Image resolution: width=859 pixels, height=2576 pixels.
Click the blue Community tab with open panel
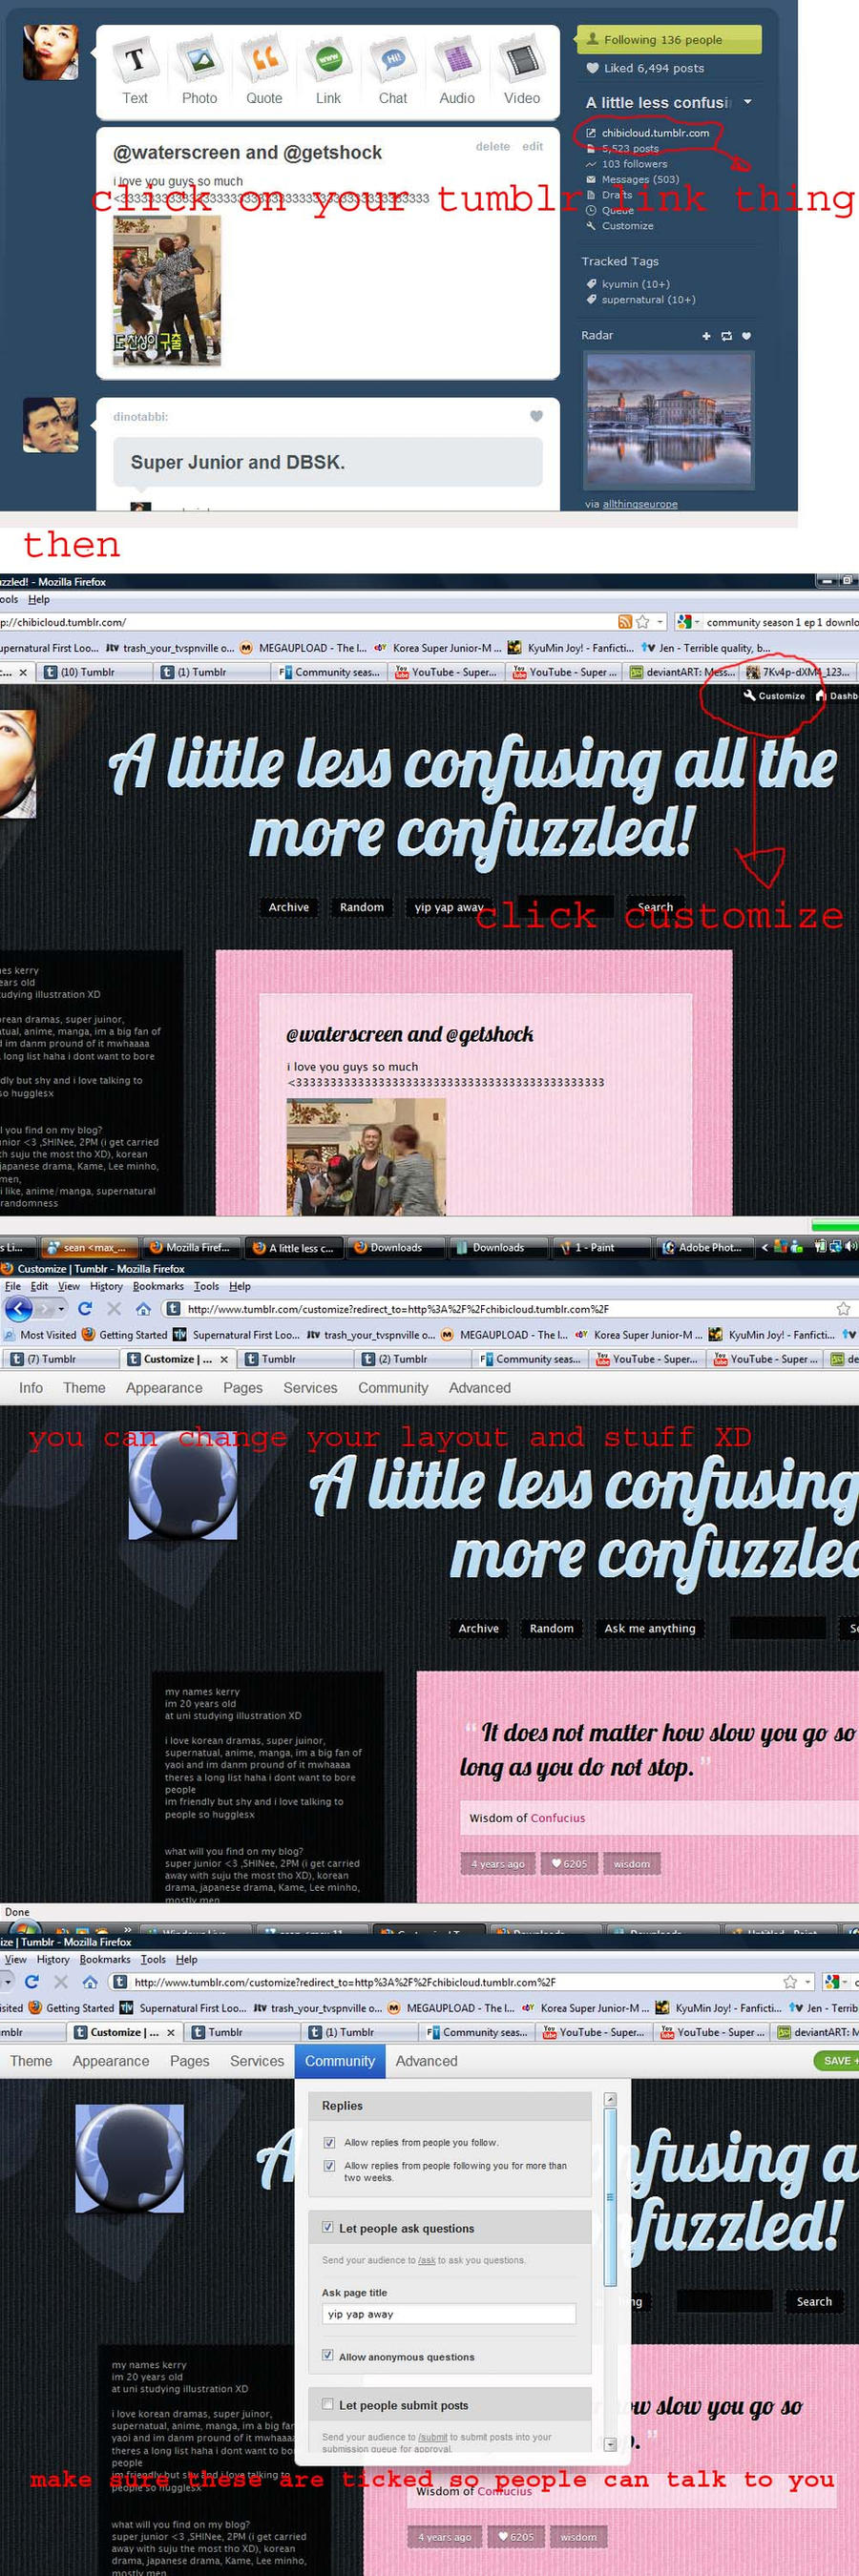[340, 2061]
